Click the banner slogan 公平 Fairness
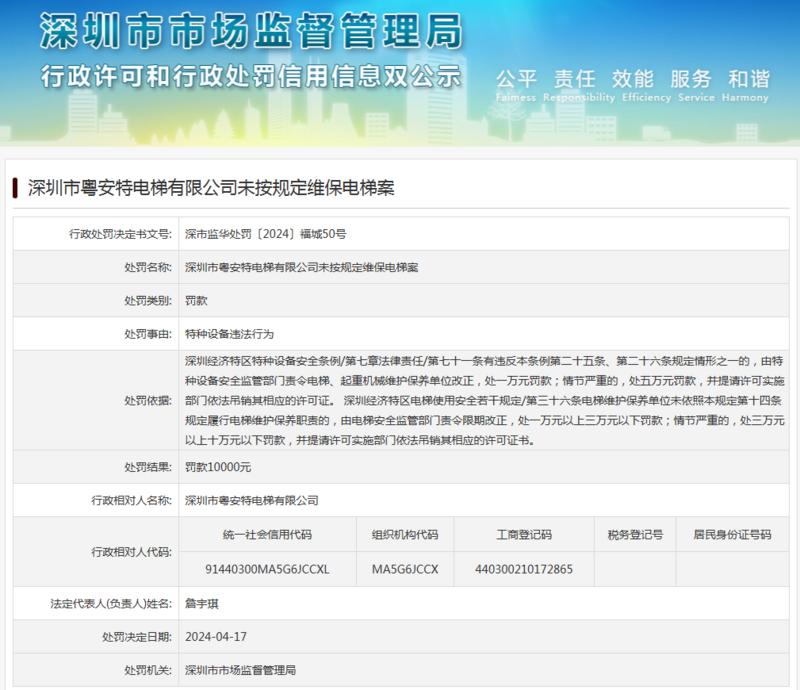 (x=516, y=85)
